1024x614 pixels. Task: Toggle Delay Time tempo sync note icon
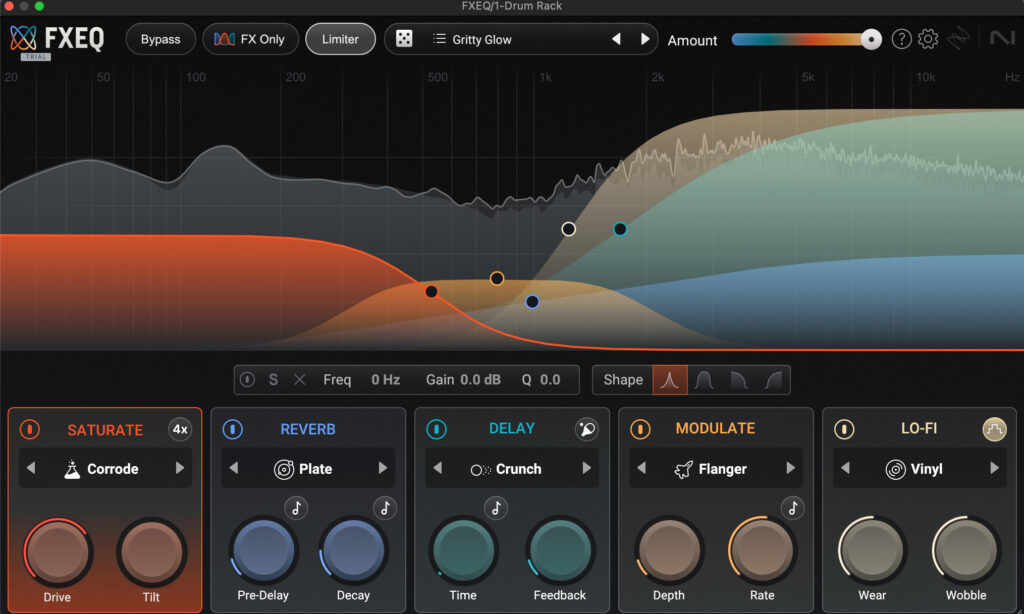(x=496, y=508)
